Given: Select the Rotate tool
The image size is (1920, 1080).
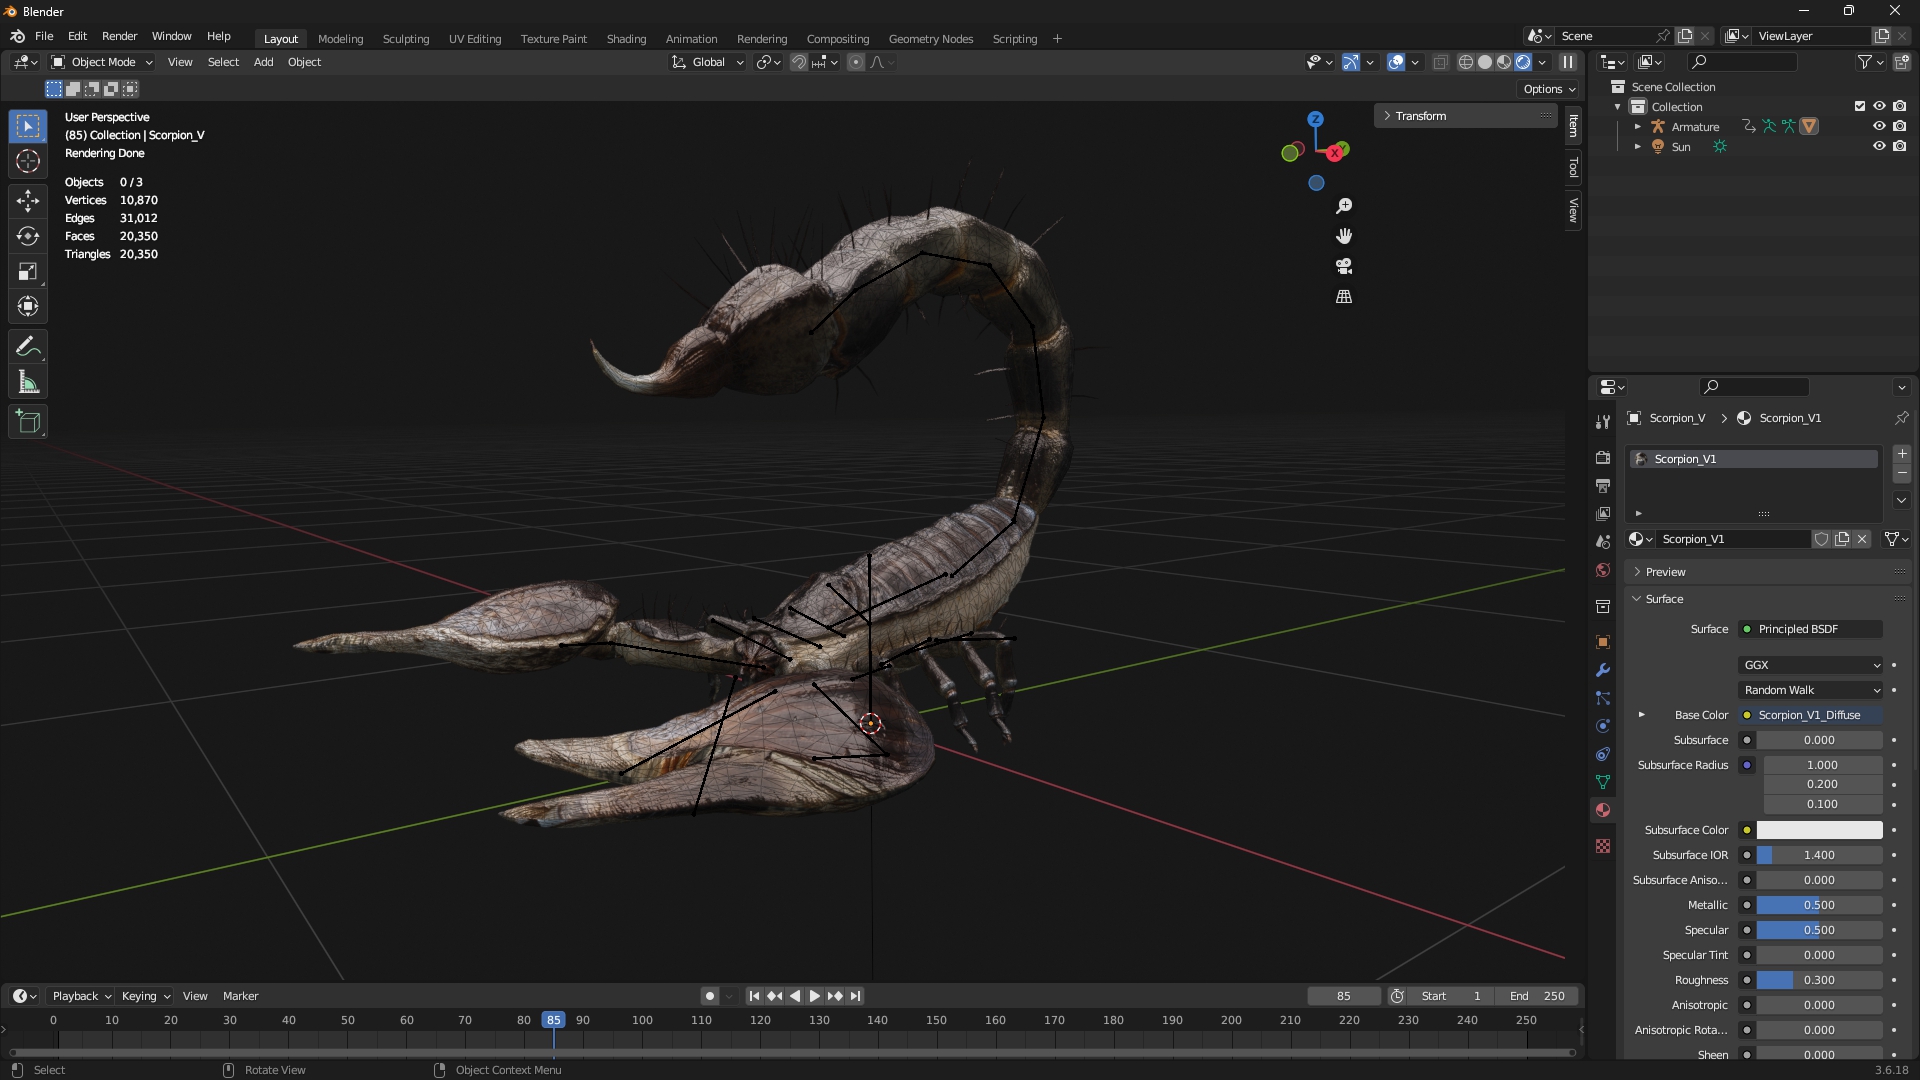Looking at the screenshot, I should (x=28, y=236).
